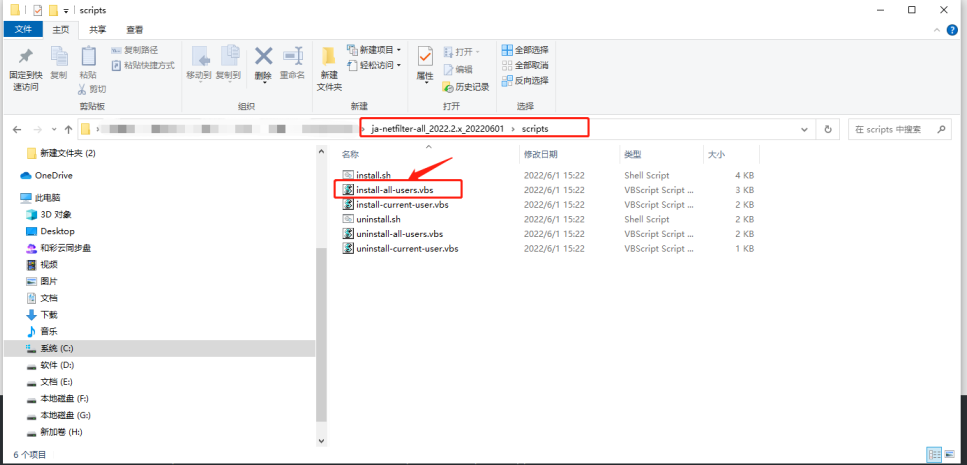Open the File (文件) tab
The image size is (967, 465).
point(23,29)
